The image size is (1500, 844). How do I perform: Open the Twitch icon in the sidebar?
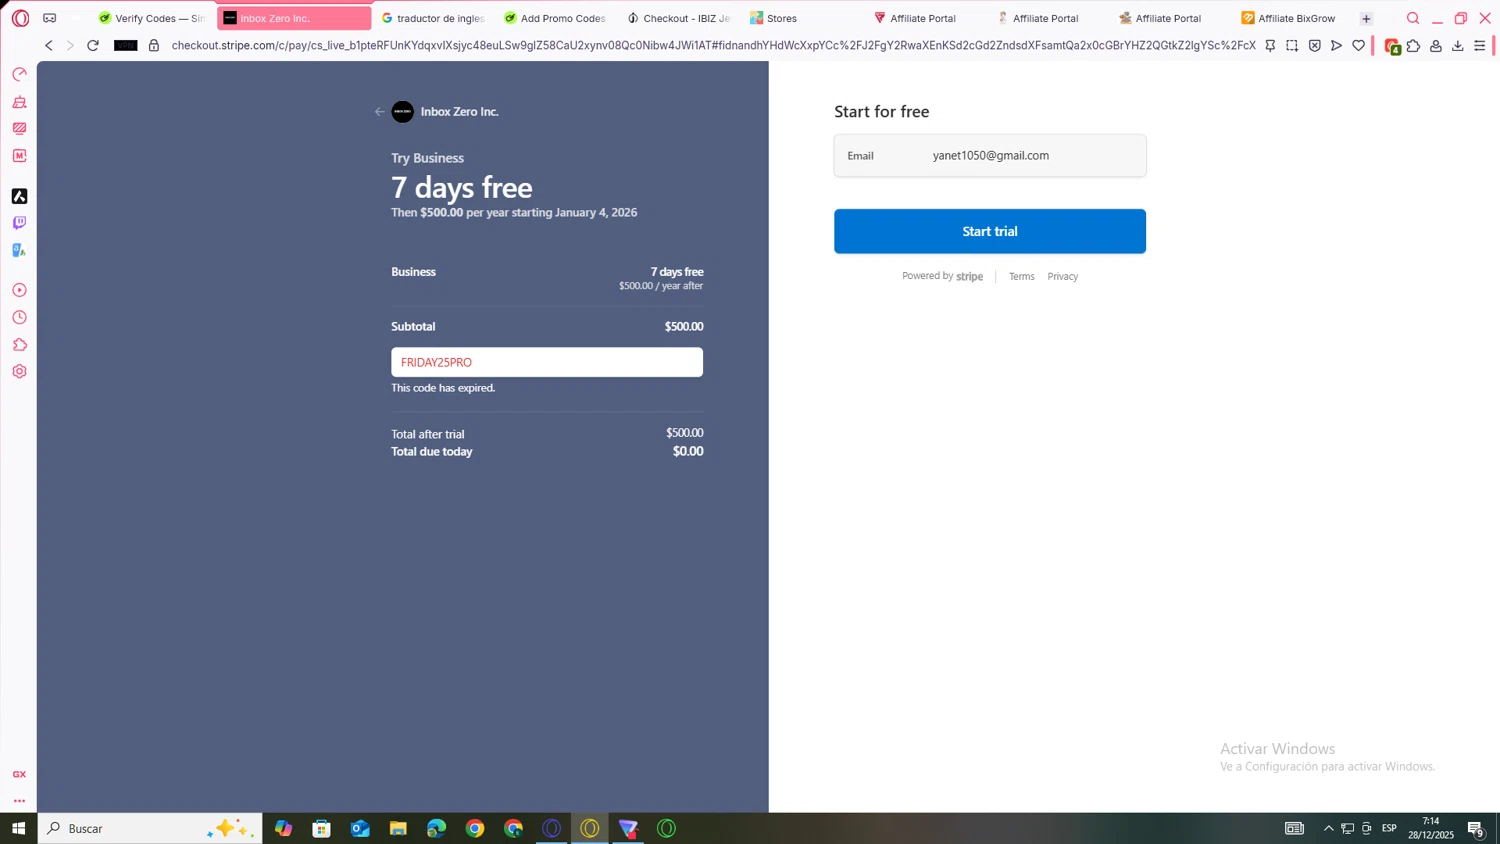pos(19,223)
